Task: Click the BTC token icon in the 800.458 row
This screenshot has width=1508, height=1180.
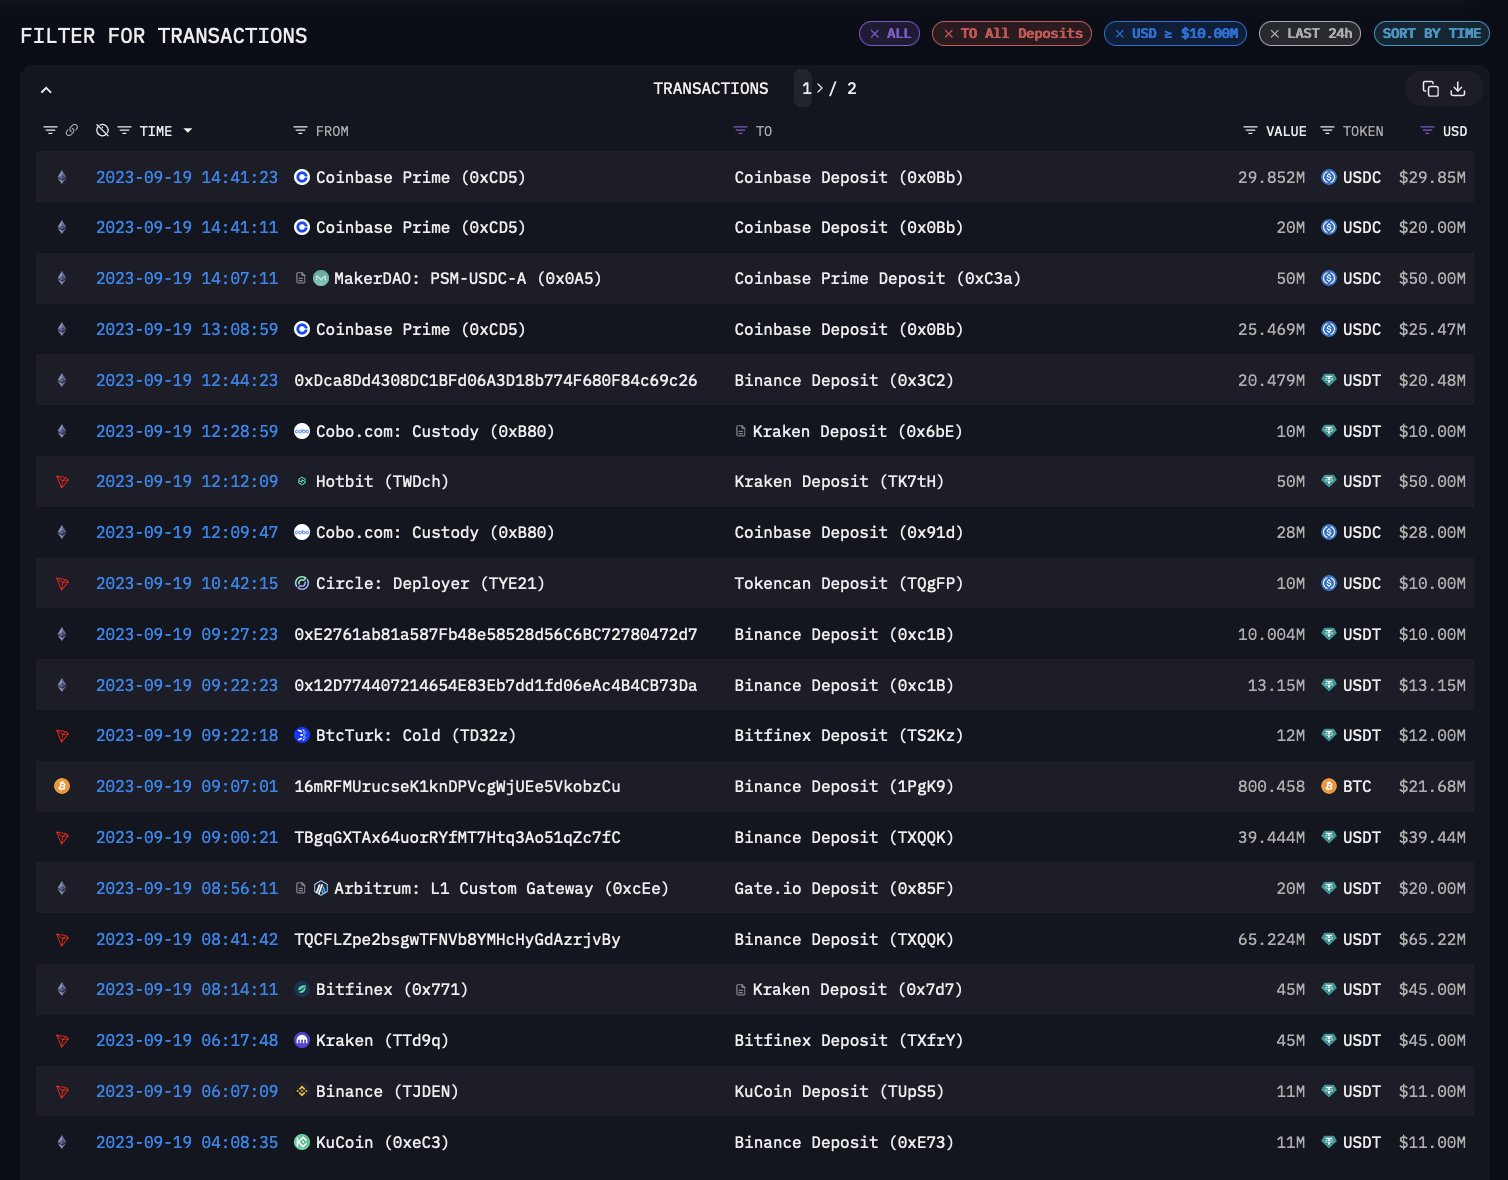Action: pyautogui.click(x=1329, y=787)
